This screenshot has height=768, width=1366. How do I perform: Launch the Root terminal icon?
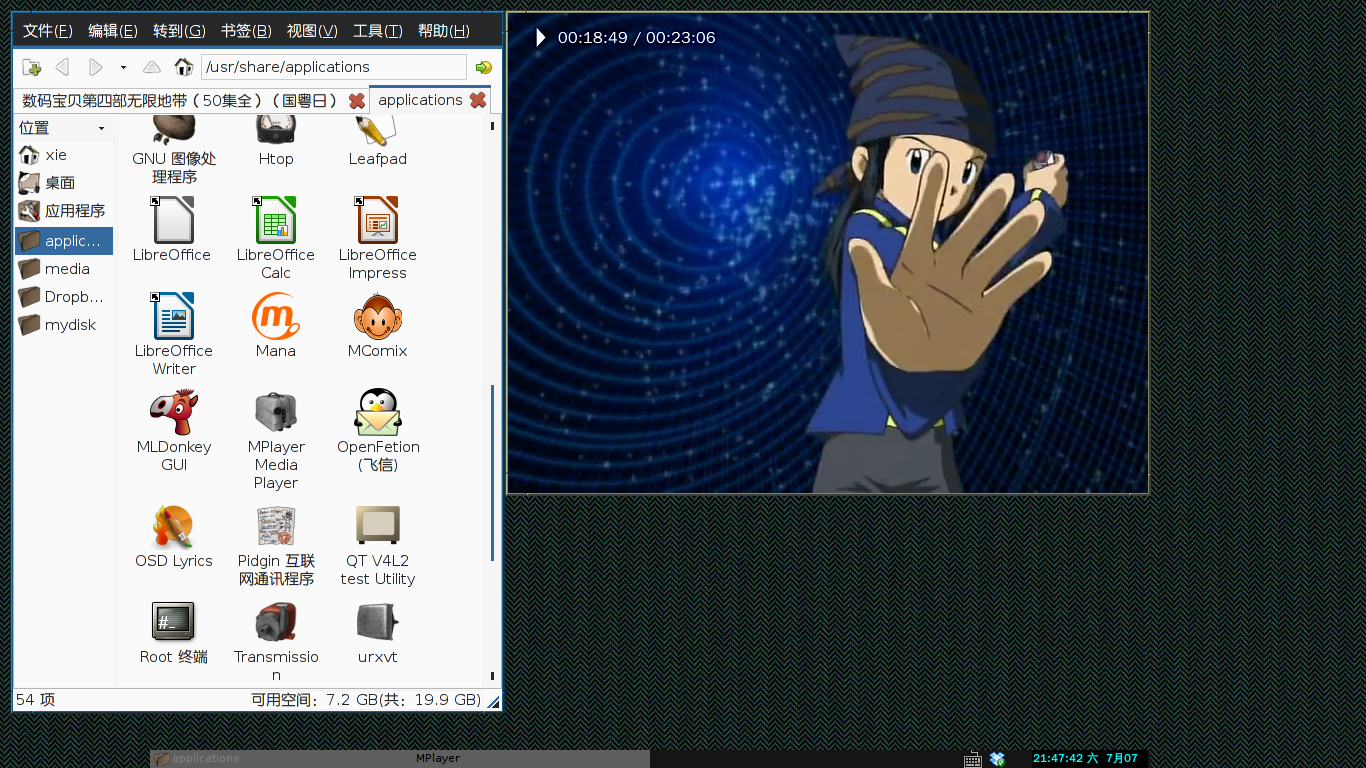173,622
